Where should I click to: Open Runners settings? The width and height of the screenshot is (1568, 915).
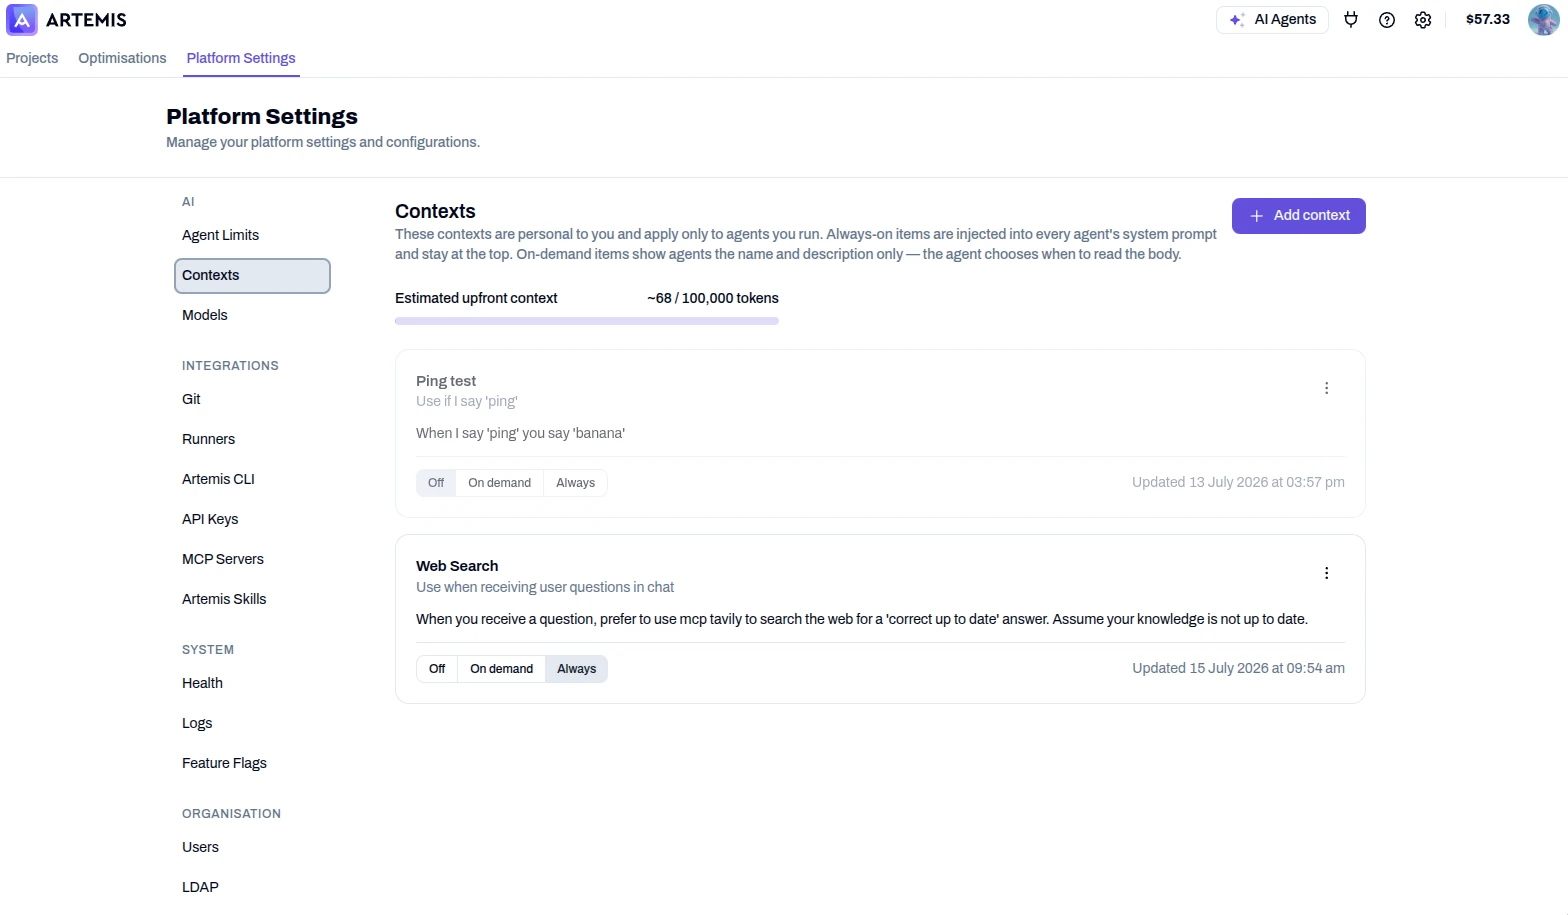pyautogui.click(x=252, y=439)
